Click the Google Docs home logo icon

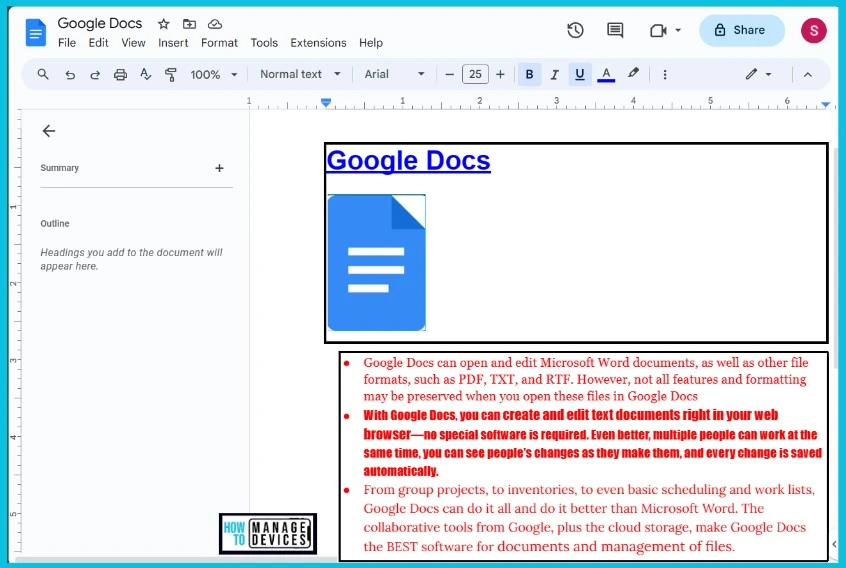(x=36, y=32)
